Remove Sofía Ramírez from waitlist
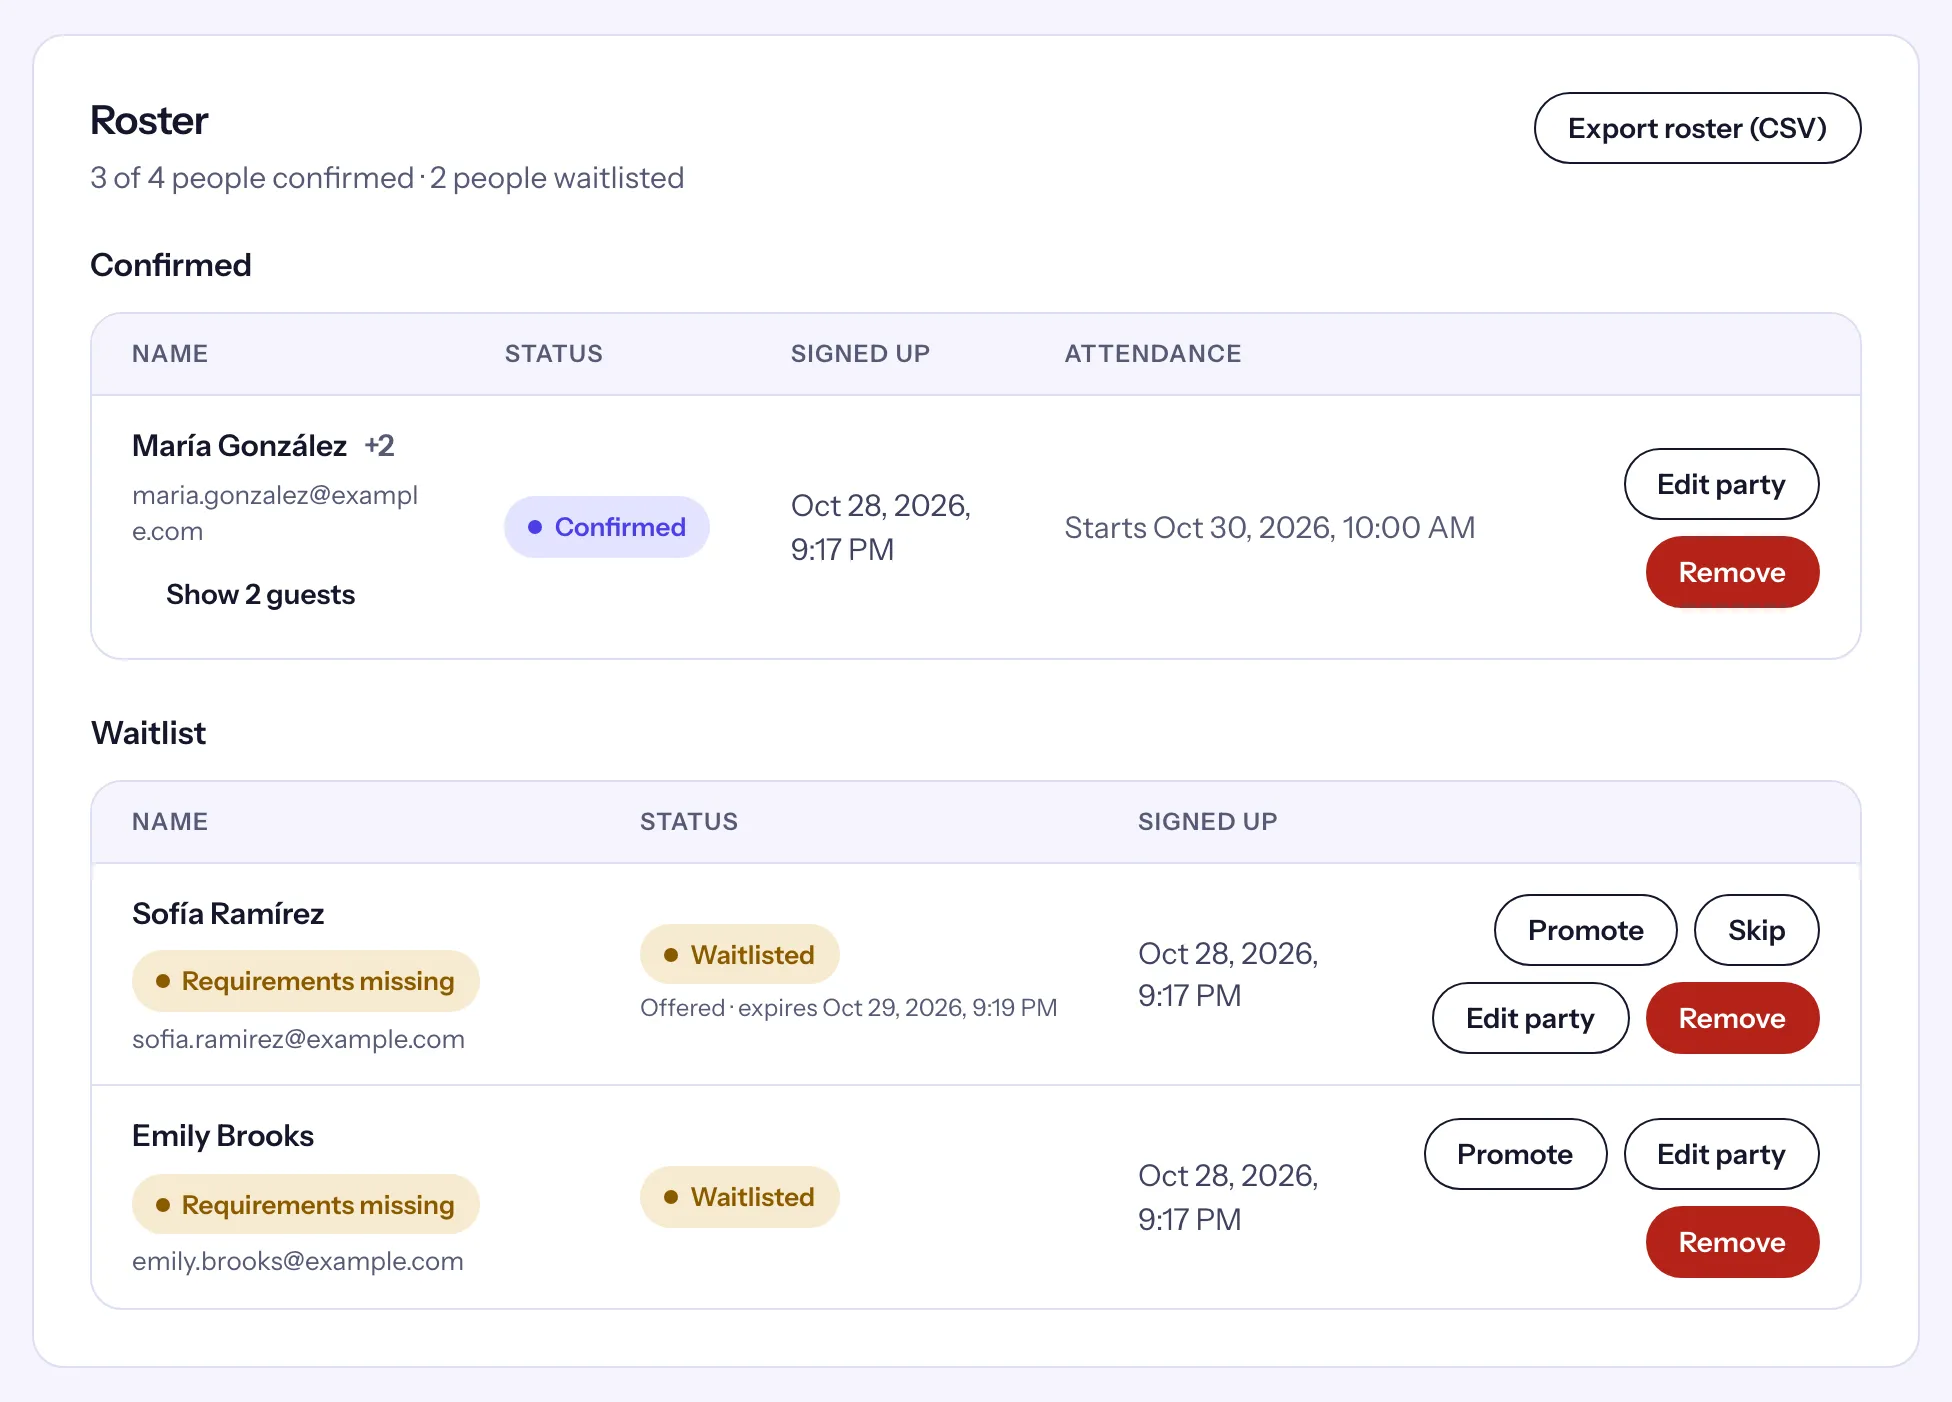 click(x=1732, y=1018)
